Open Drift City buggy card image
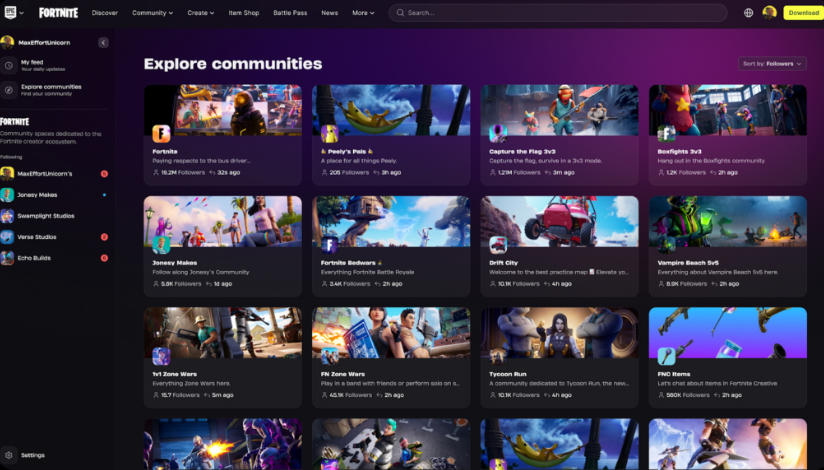824x470 pixels. pos(560,221)
